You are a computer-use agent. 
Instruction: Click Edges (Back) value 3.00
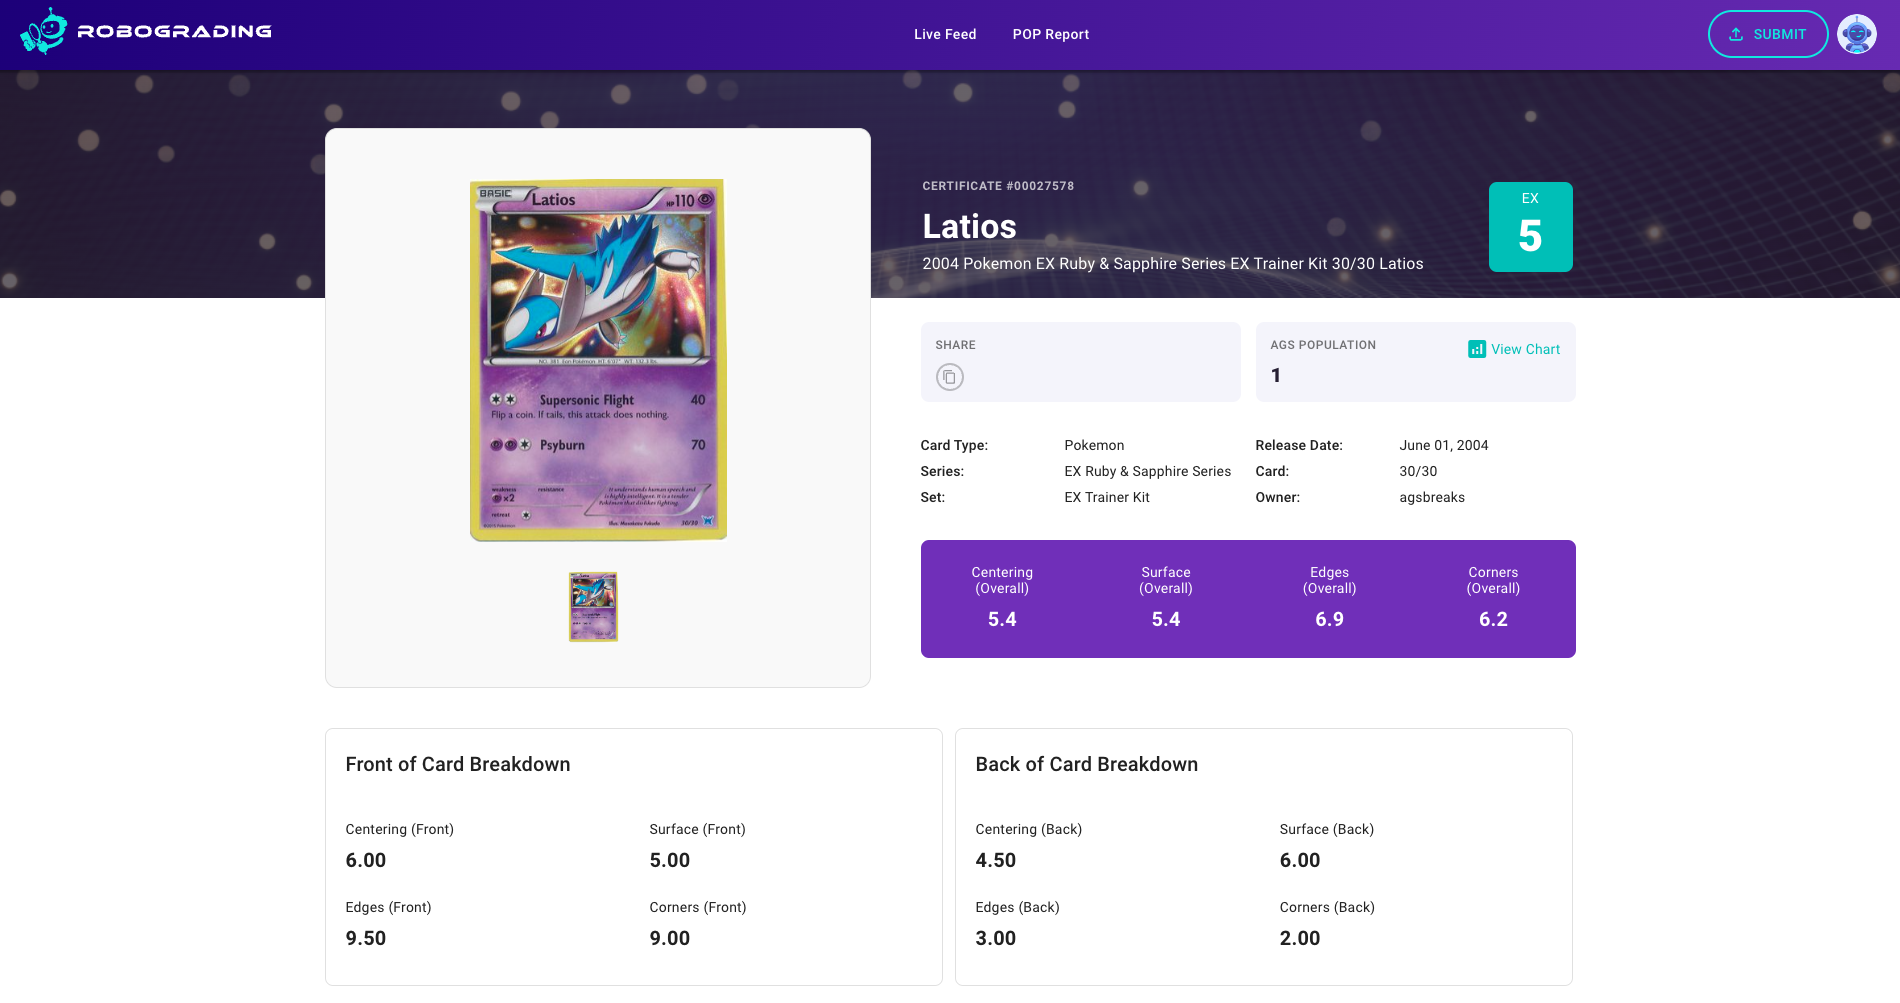pyautogui.click(x=996, y=938)
